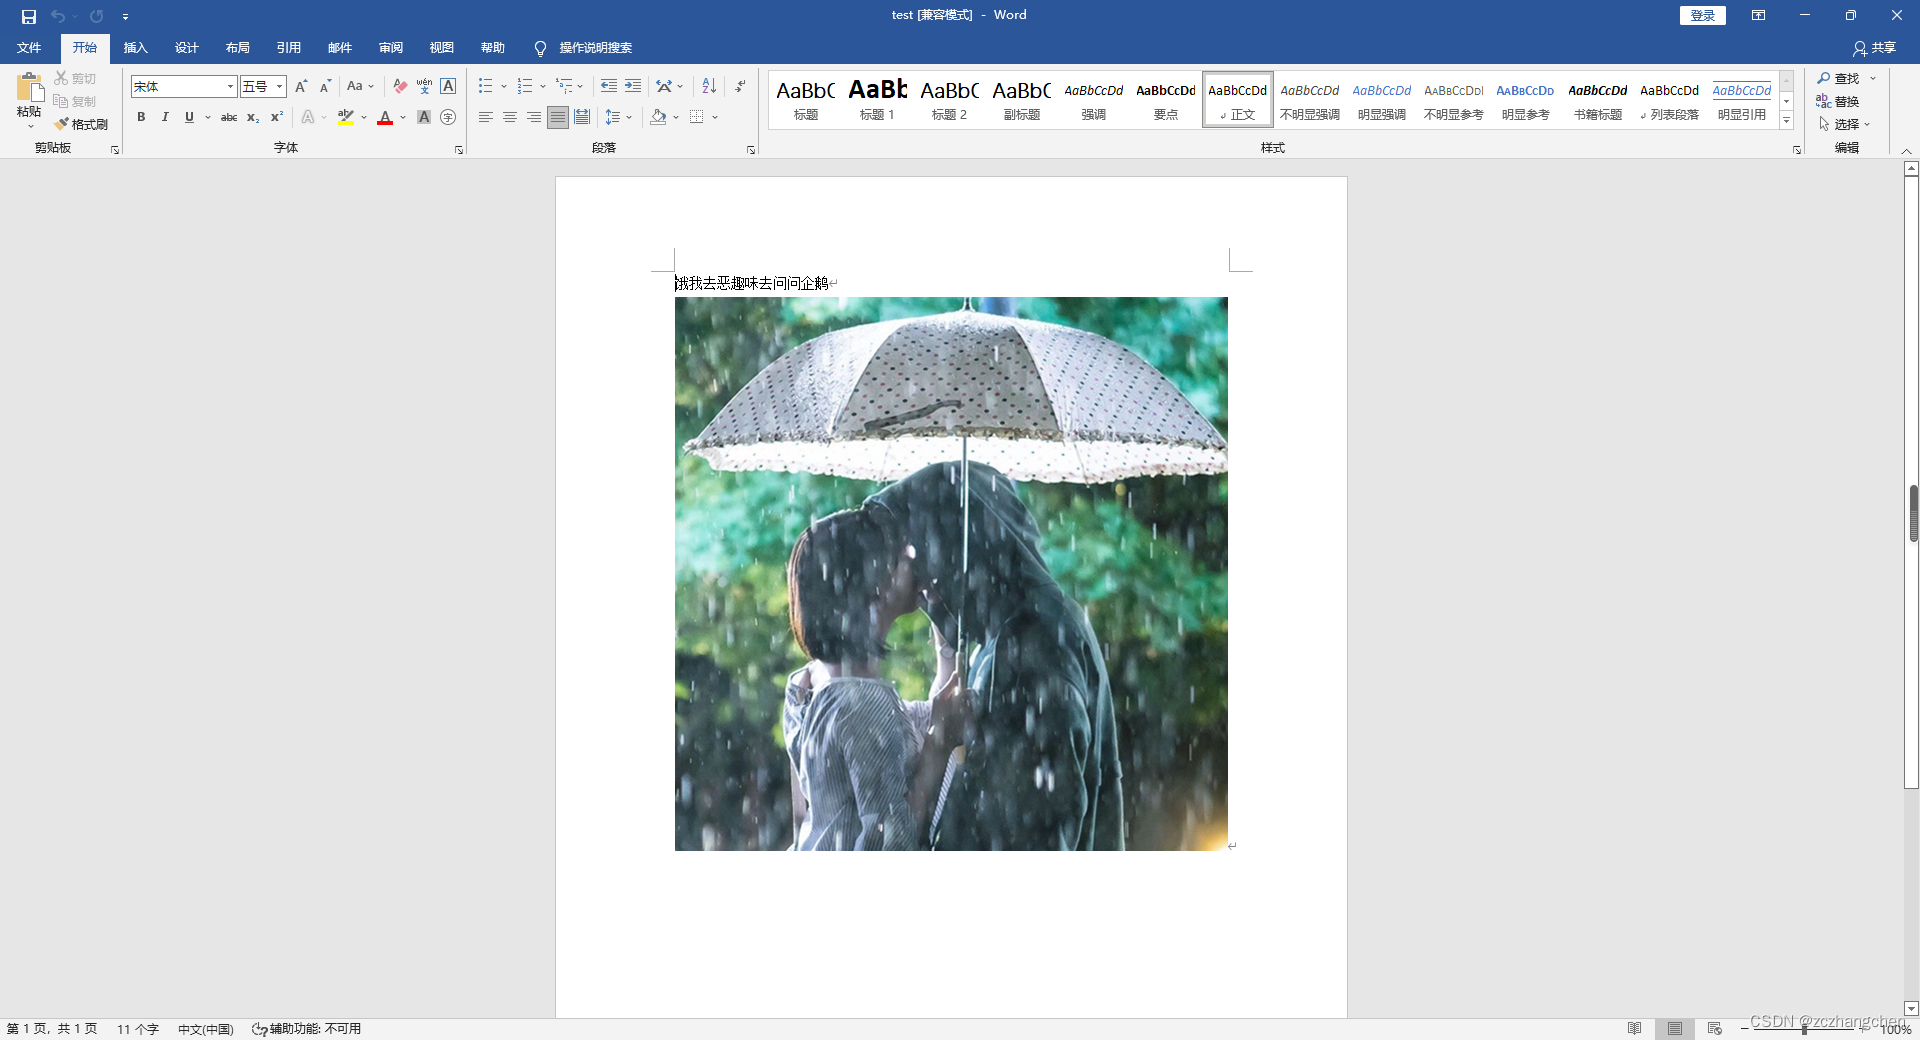The width and height of the screenshot is (1920, 1040).
Task: Align text to the right
Action: point(533,117)
